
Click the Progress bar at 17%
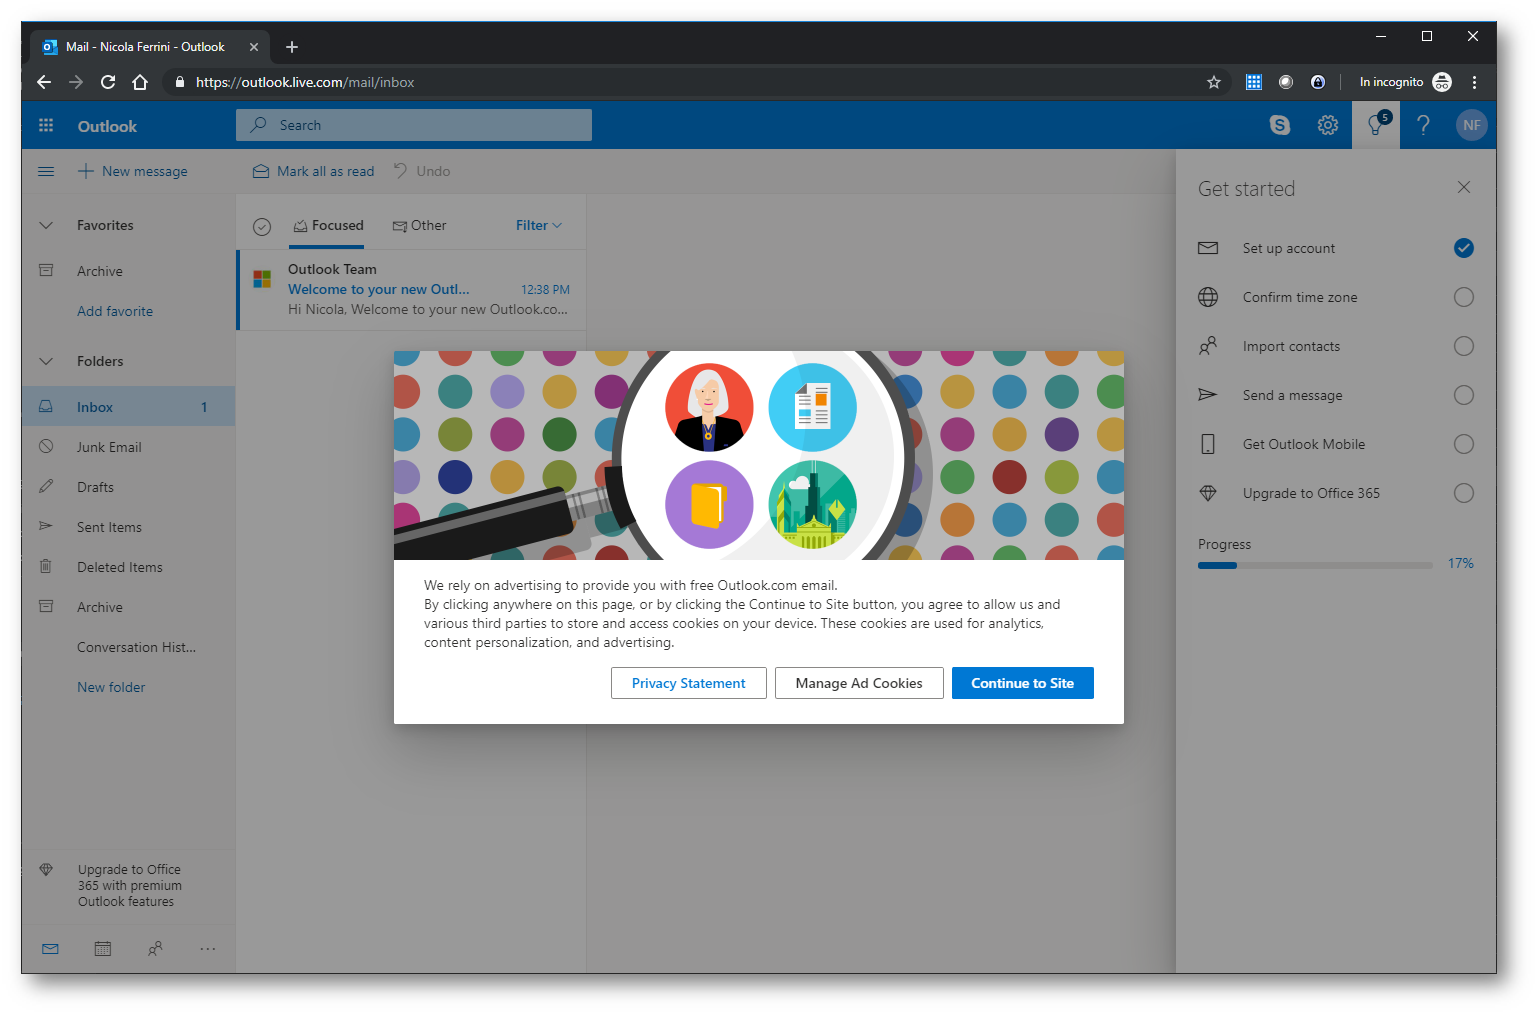point(1315,565)
